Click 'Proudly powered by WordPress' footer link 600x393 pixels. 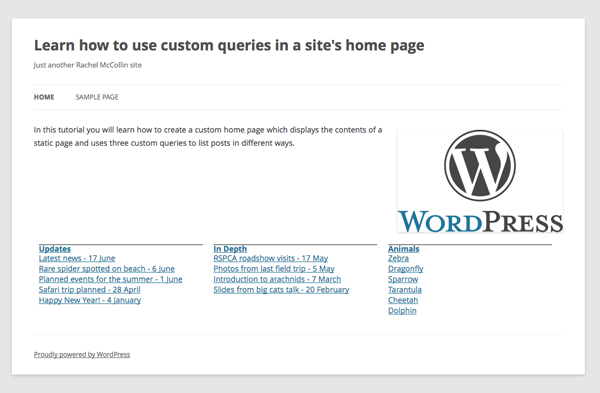pyautogui.click(x=82, y=355)
